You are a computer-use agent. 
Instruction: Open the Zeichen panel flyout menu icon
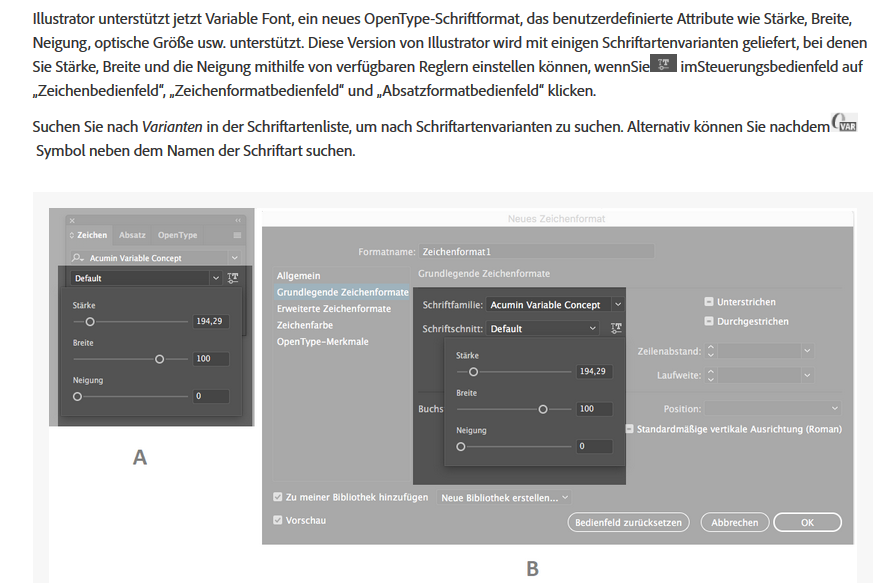point(237,233)
